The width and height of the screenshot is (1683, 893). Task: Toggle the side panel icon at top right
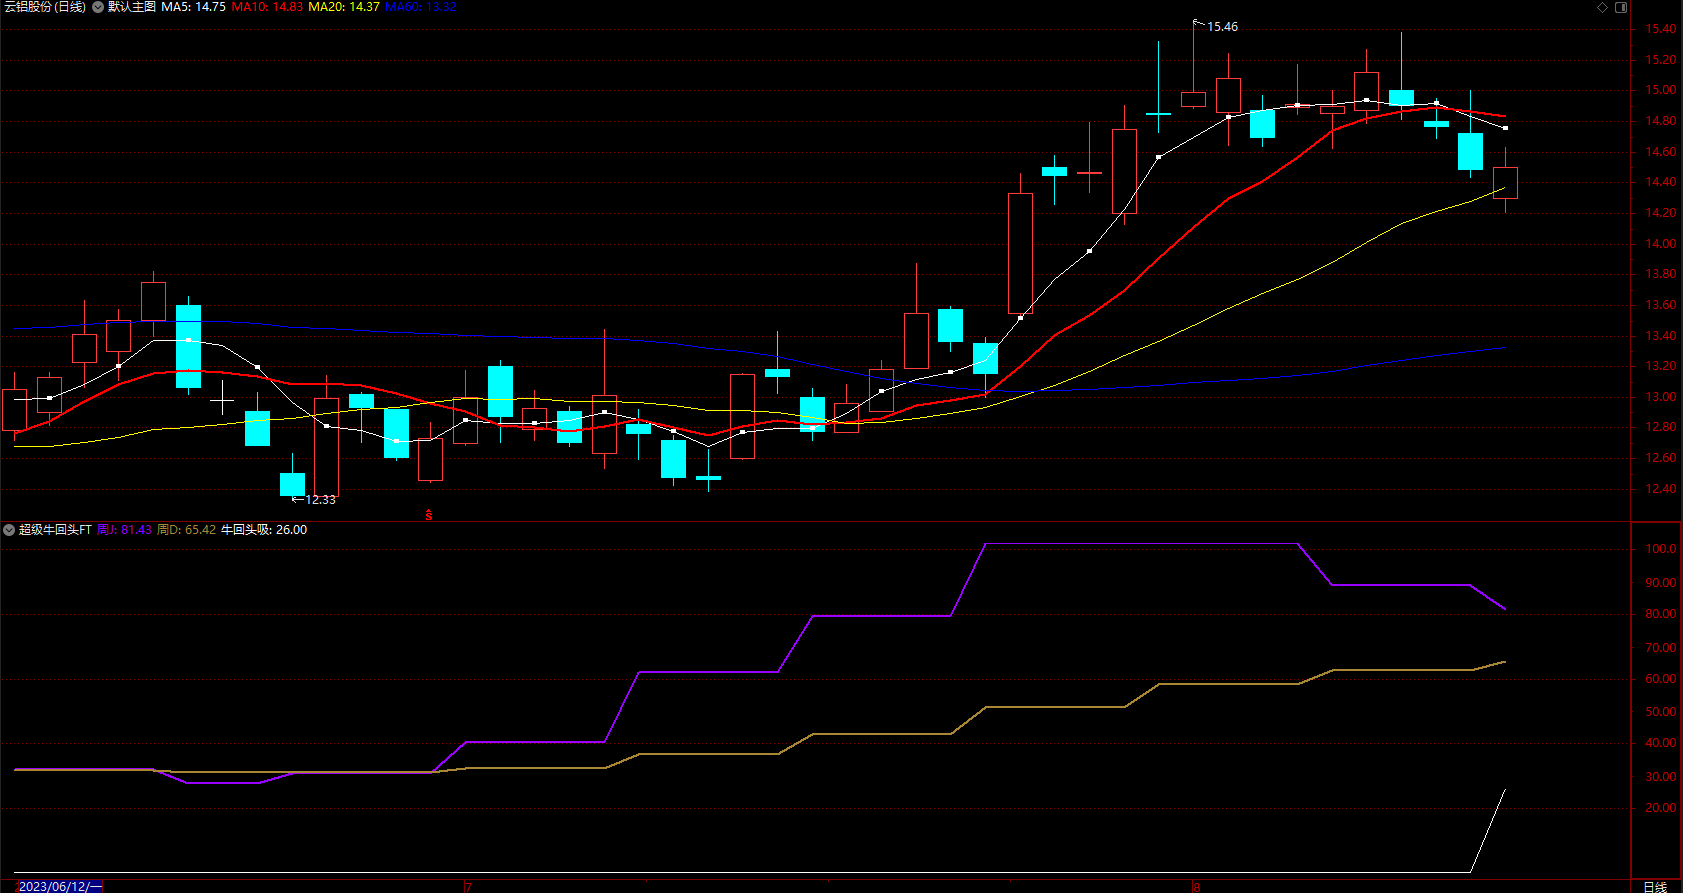1622,7
